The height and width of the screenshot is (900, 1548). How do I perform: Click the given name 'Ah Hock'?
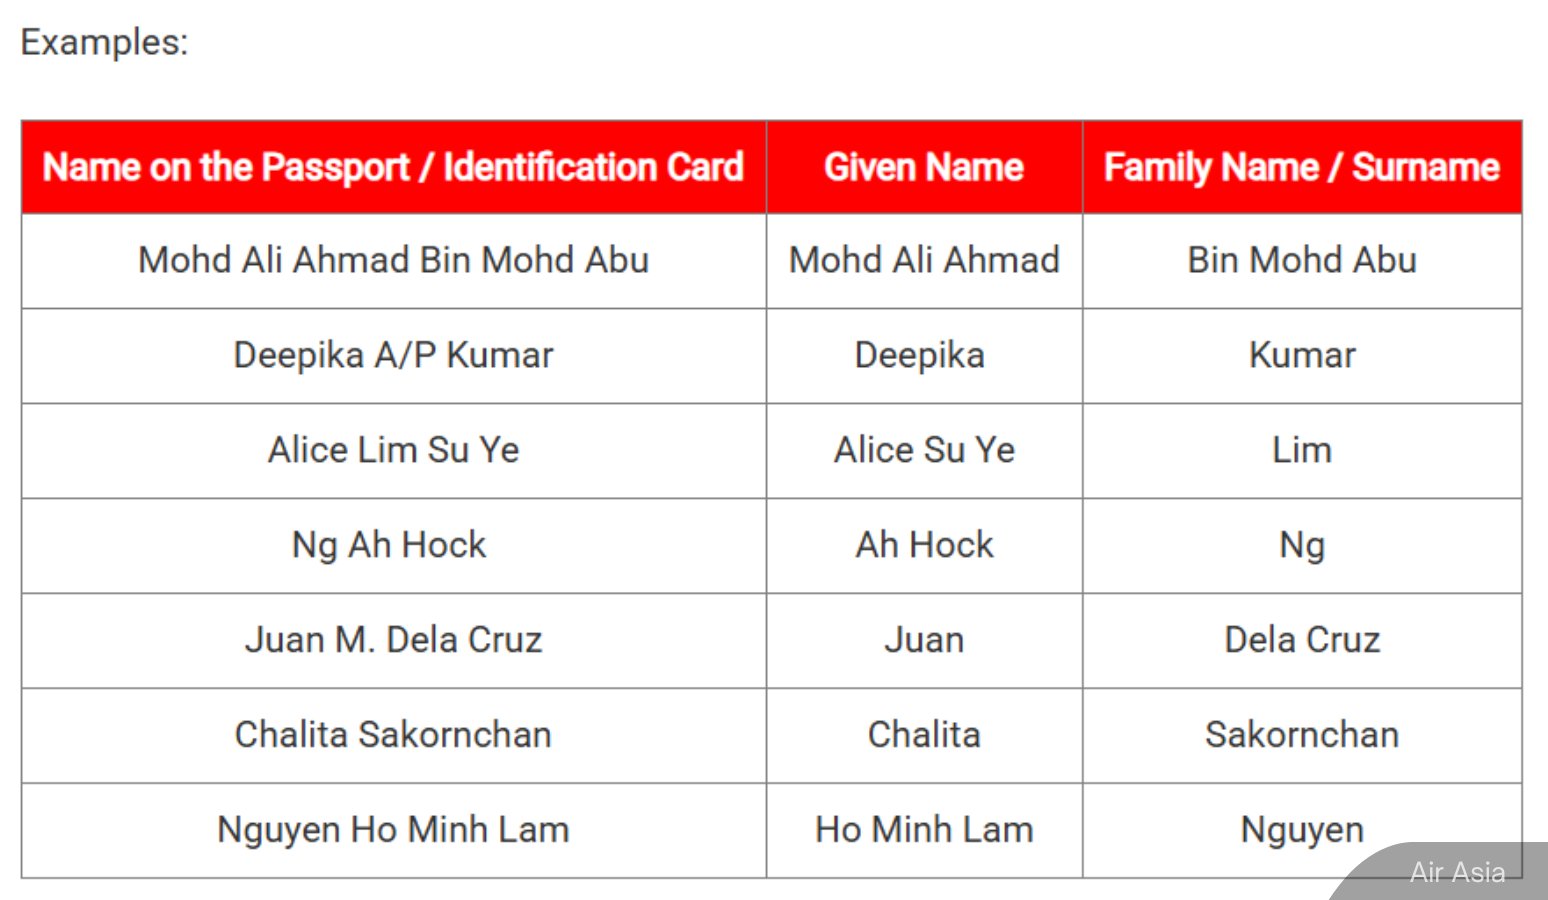(924, 546)
